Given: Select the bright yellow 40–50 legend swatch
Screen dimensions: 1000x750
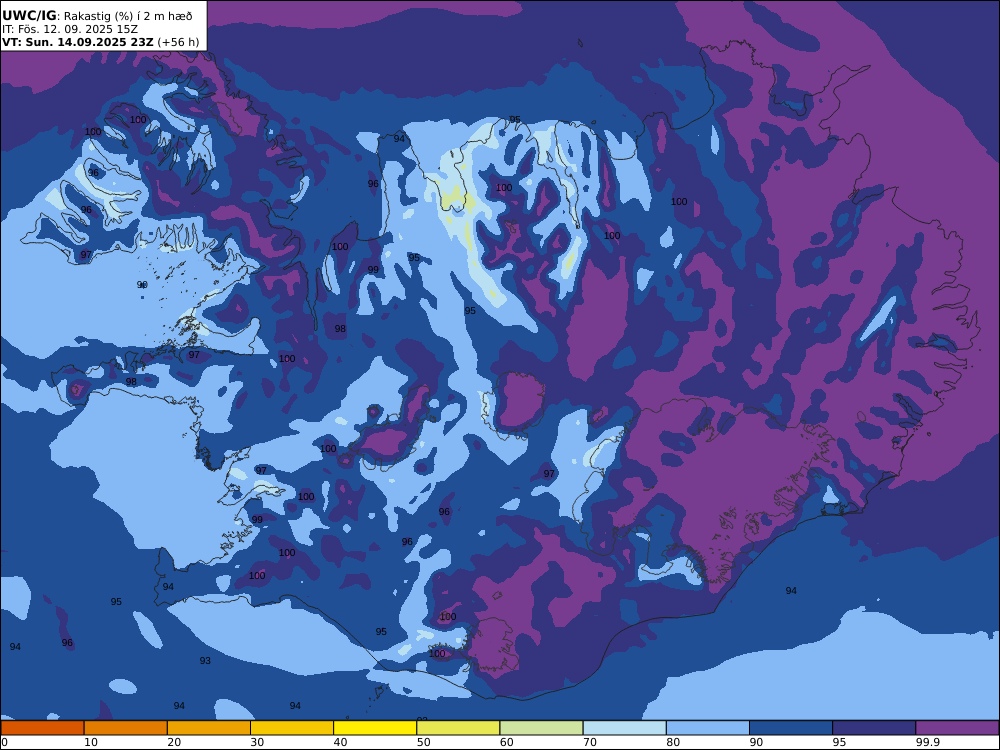Looking at the screenshot, I should pos(375,728).
